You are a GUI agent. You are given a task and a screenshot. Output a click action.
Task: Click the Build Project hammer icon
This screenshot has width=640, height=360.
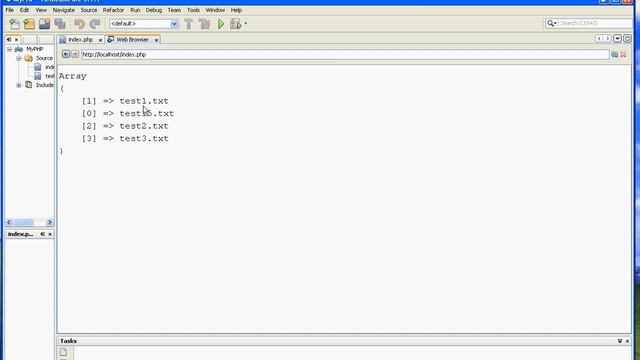189,24
